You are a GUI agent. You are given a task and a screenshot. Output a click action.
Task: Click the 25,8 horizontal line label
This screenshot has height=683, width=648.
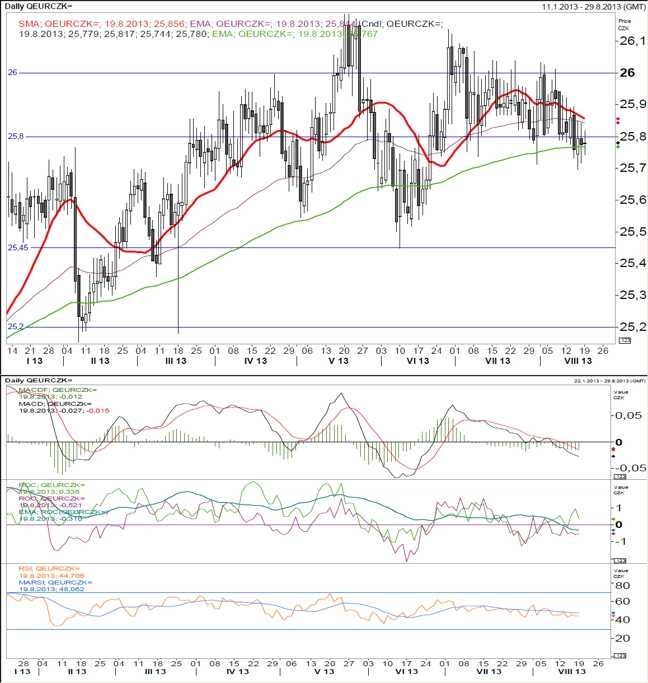pos(15,136)
